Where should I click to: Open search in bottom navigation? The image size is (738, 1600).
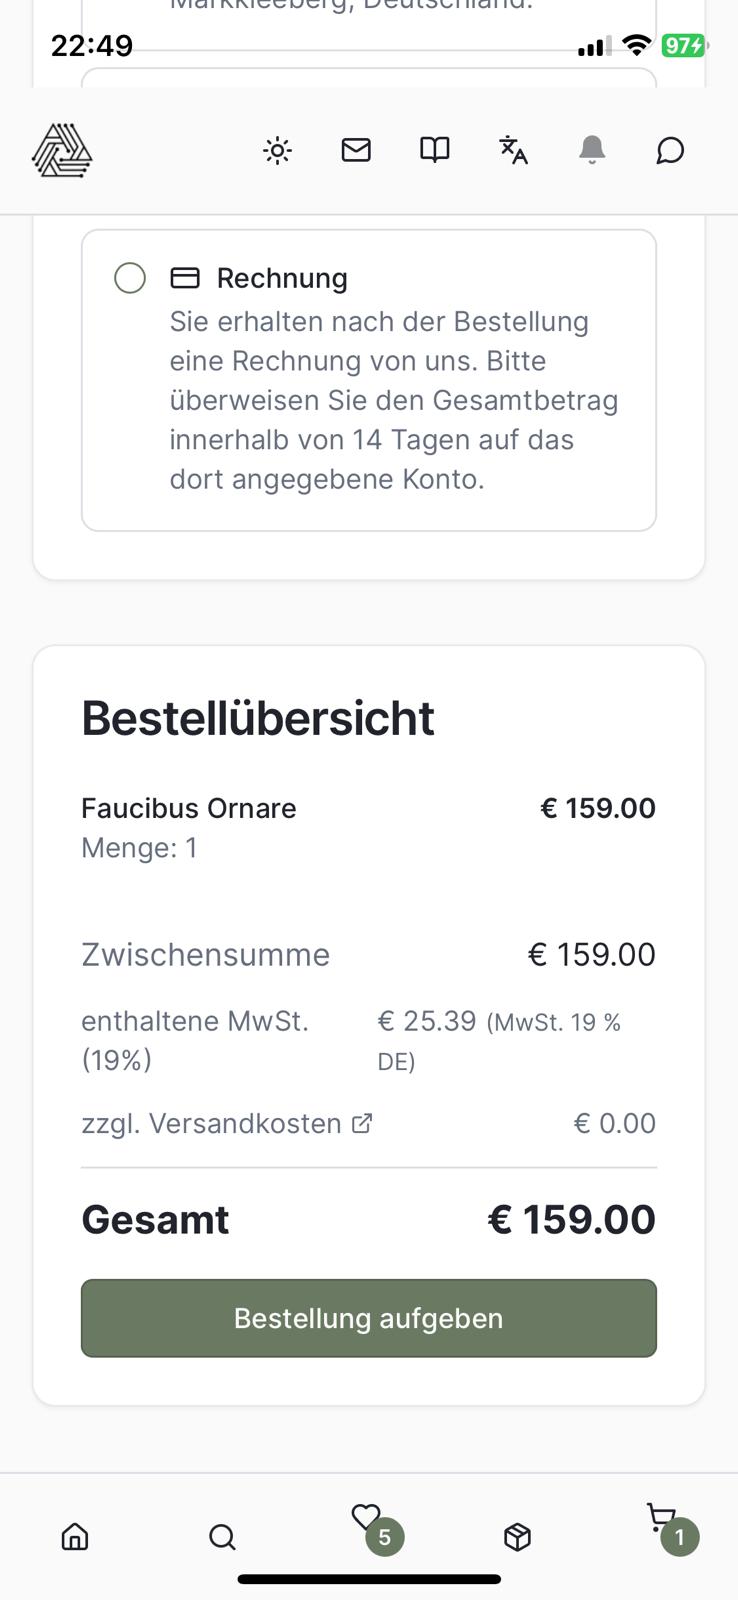[222, 1536]
